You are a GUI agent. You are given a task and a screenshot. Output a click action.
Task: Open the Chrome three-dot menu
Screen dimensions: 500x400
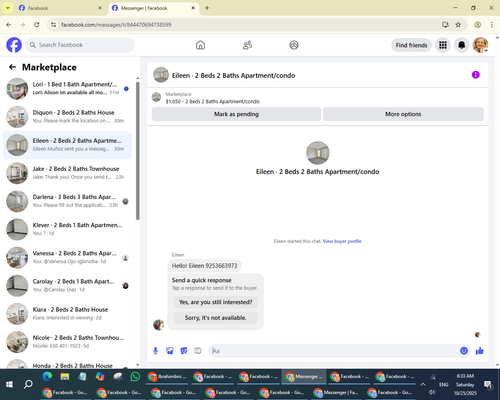pos(492,25)
